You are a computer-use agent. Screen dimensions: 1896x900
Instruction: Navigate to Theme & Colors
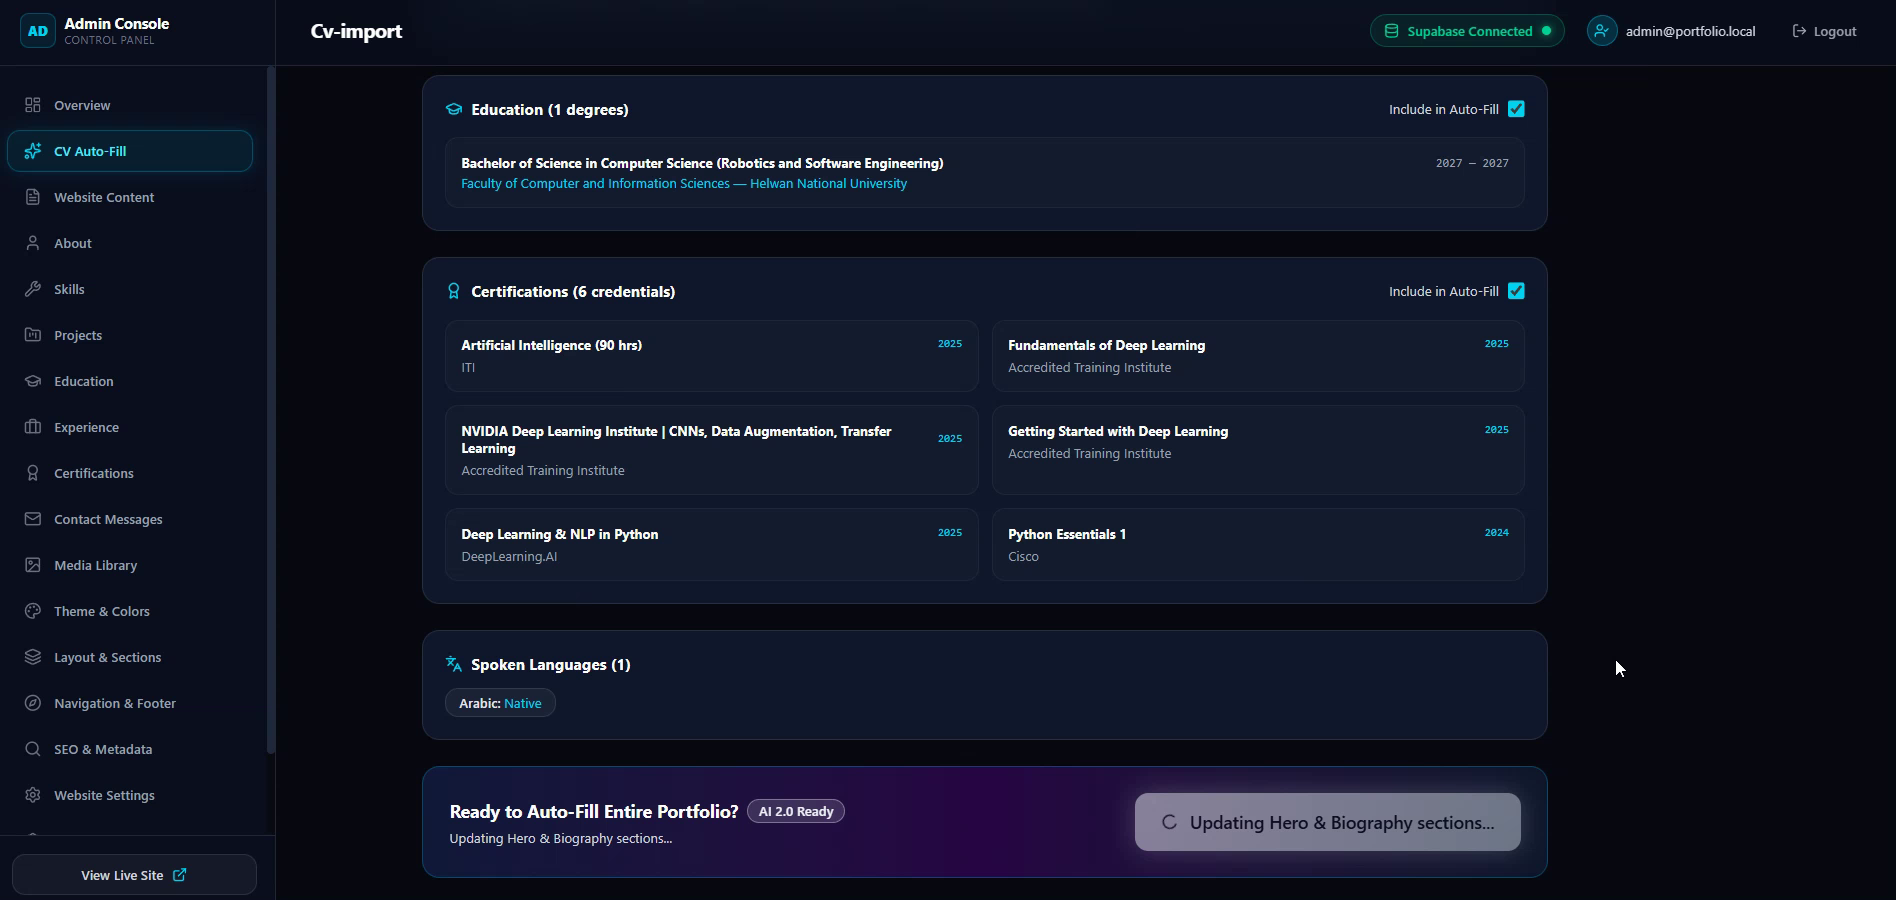click(x=130, y=611)
